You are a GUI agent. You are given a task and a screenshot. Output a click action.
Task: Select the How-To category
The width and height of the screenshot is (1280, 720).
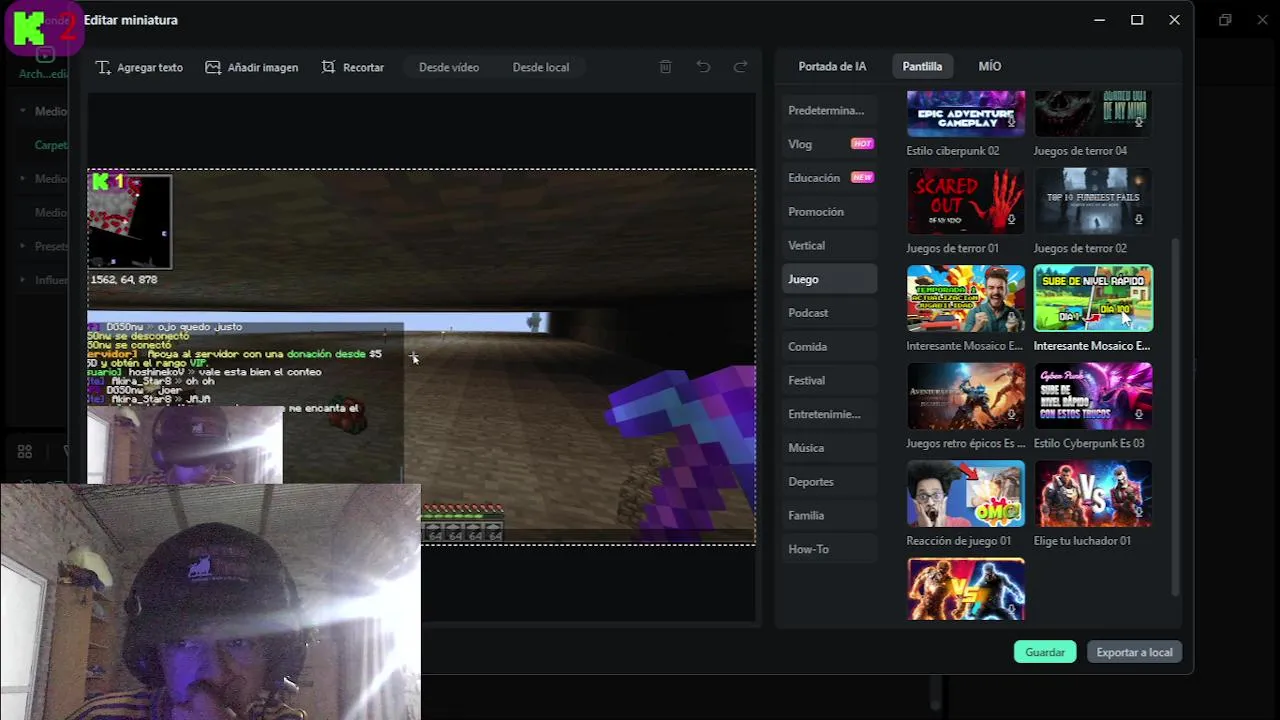(x=829, y=549)
